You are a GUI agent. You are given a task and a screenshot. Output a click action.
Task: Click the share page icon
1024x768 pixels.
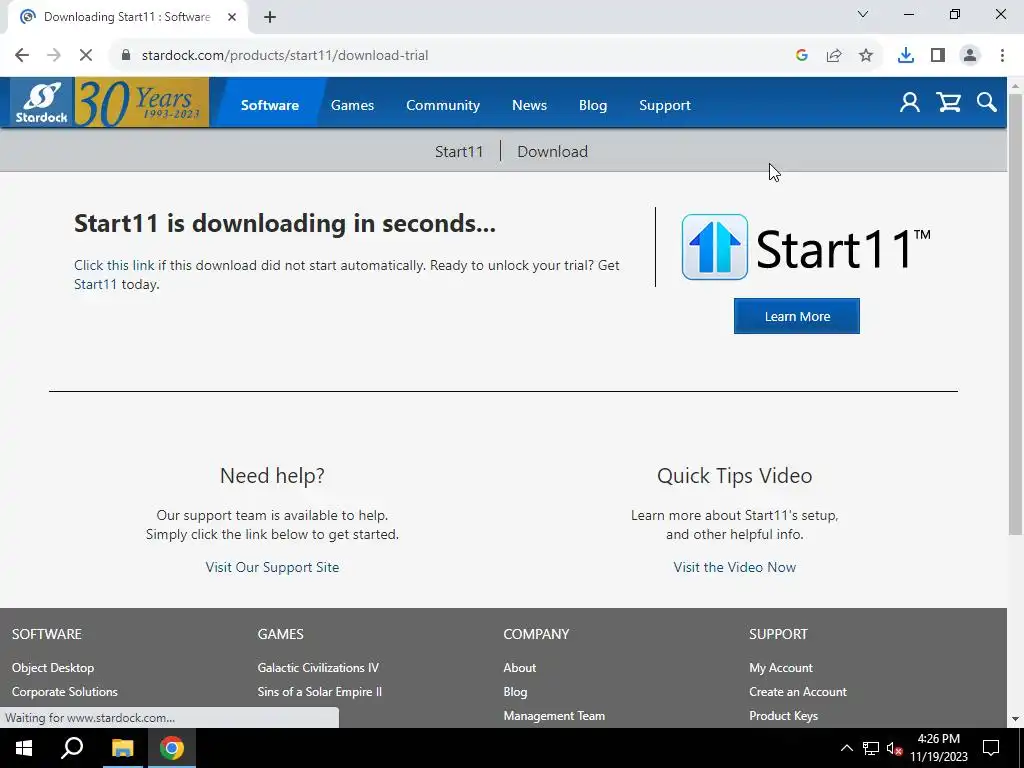pos(834,56)
